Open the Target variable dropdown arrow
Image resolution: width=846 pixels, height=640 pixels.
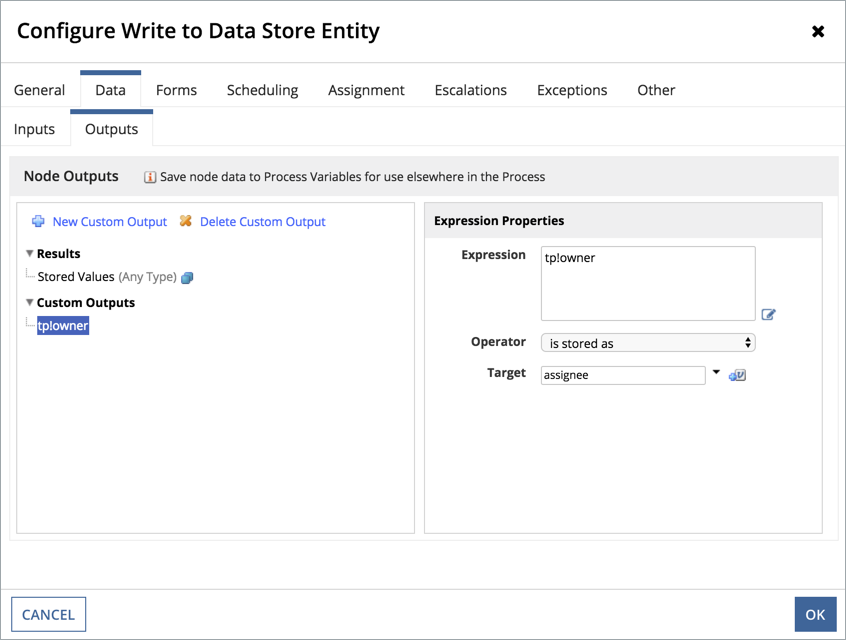tap(716, 374)
